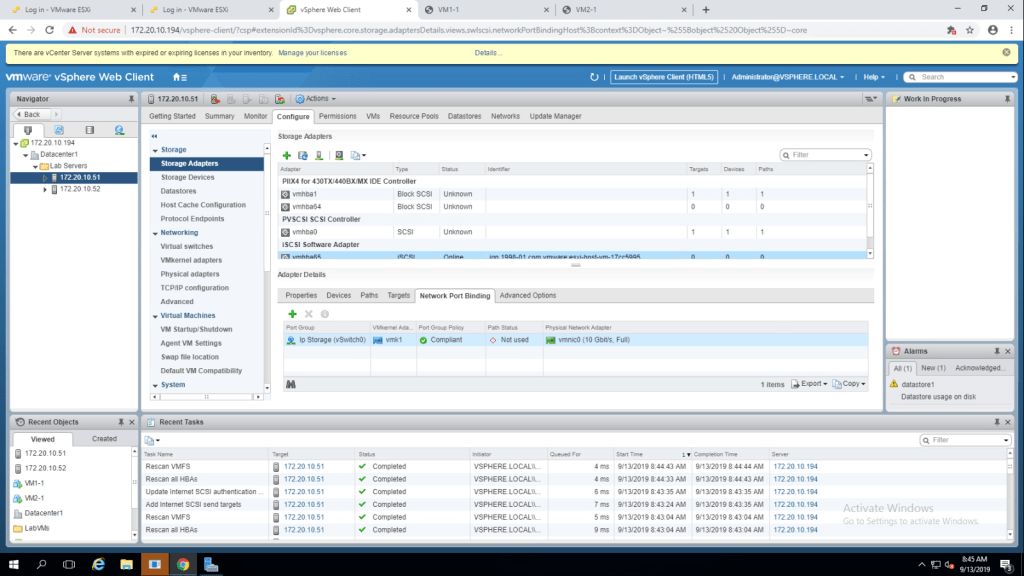Click the Manage your licenses link
The width and height of the screenshot is (1024, 576).
coord(312,53)
